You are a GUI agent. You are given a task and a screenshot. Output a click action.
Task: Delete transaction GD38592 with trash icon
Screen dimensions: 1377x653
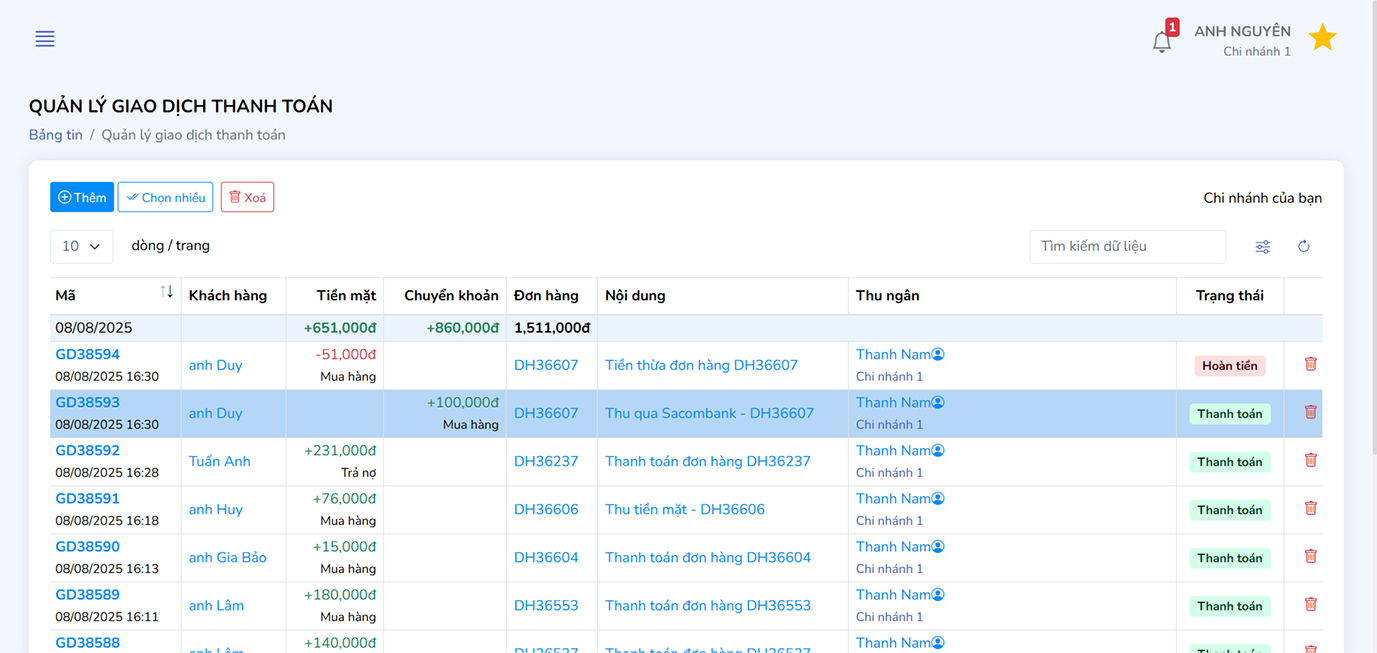1310,460
